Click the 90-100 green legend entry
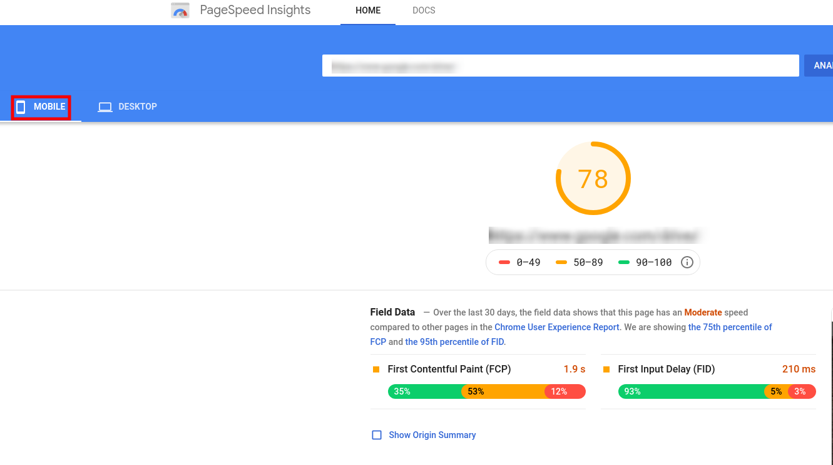The width and height of the screenshot is (833, 465). (x=645, y=263)
